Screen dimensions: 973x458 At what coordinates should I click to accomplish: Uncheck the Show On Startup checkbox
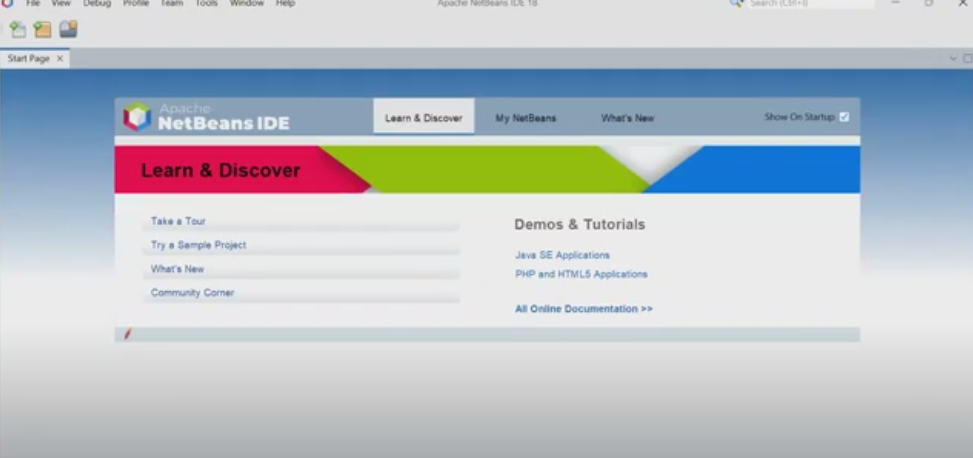click(x=844, y=117)
